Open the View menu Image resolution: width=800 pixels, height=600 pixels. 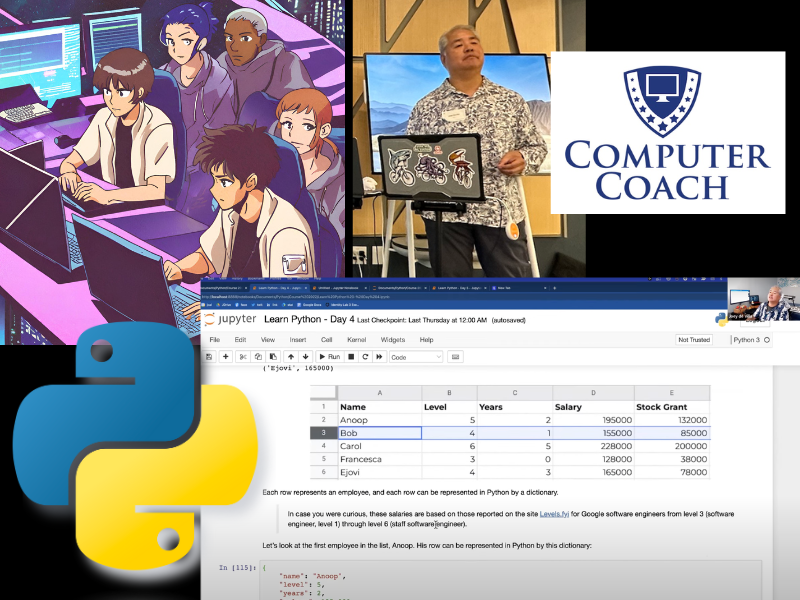point(268,340)
